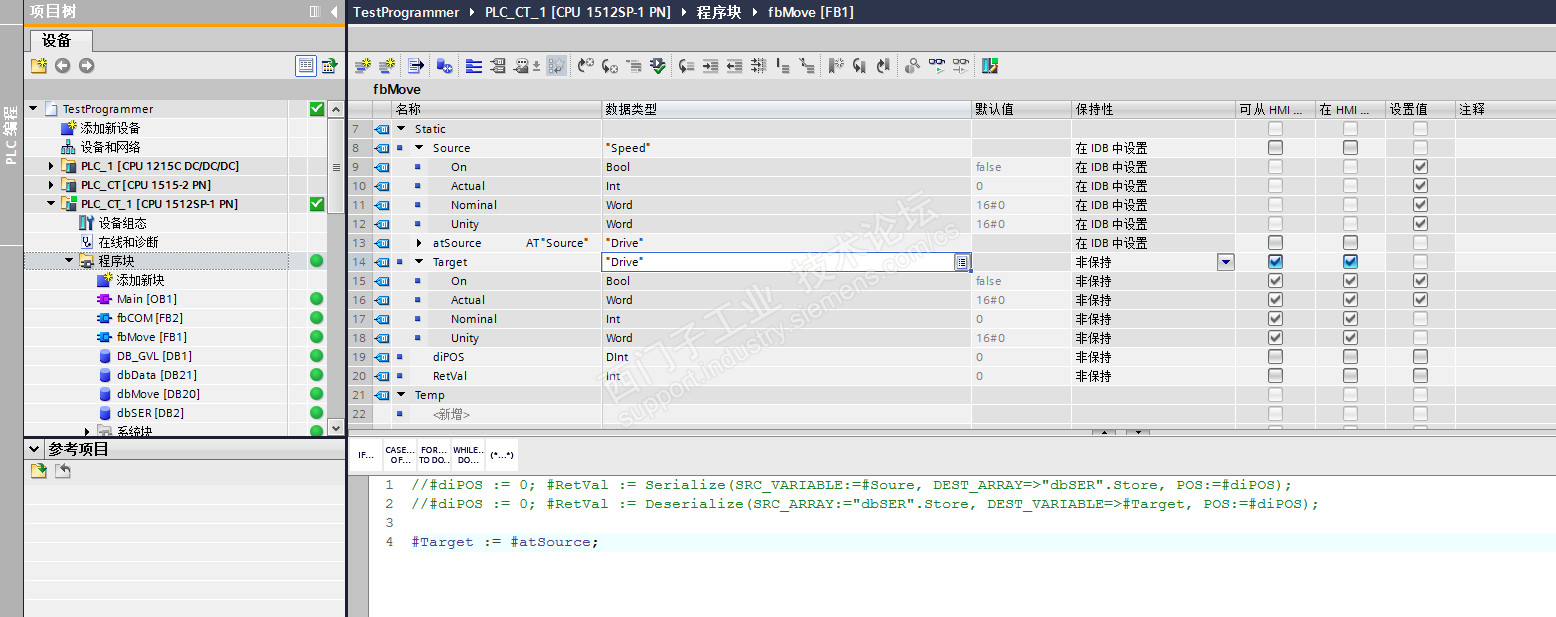The height and width of the screenshot is (617, 1556).
Task: Toggle the overview table view icon in project tree
Action: 306,66
